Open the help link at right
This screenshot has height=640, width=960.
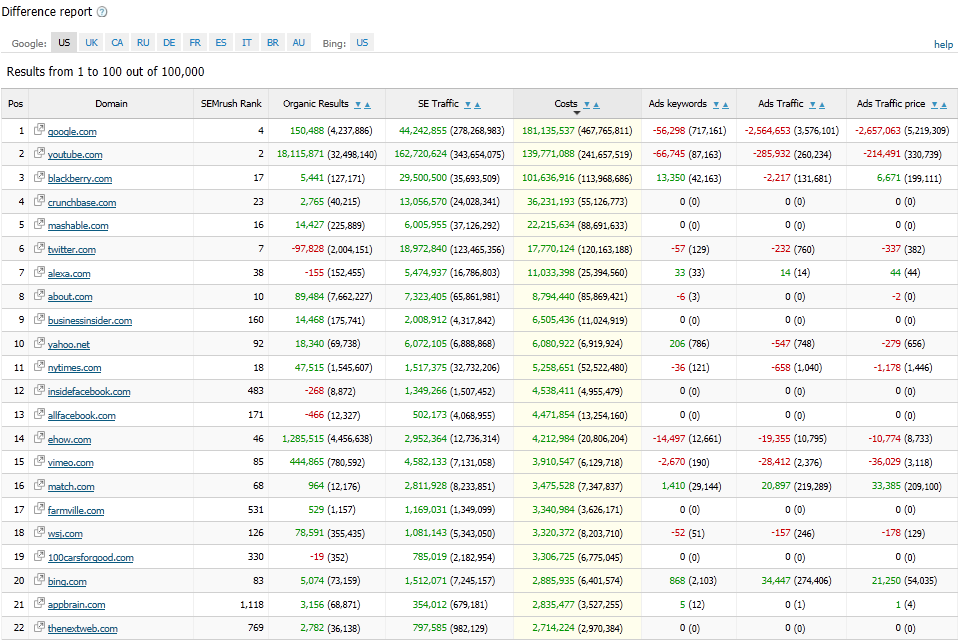943,44
